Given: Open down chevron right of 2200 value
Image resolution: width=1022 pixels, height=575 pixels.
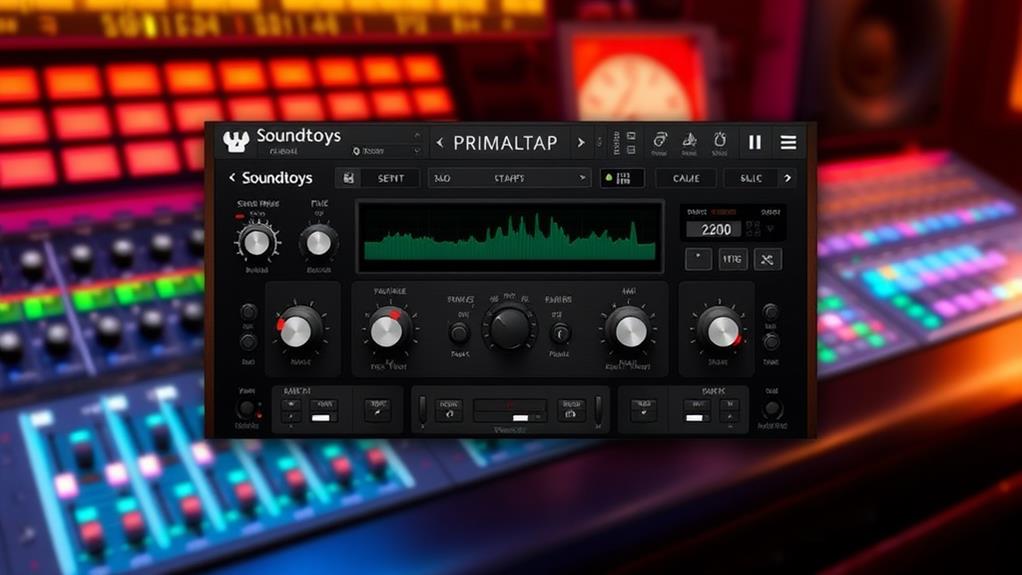Looking at the screenshot, I should [770, 229].
